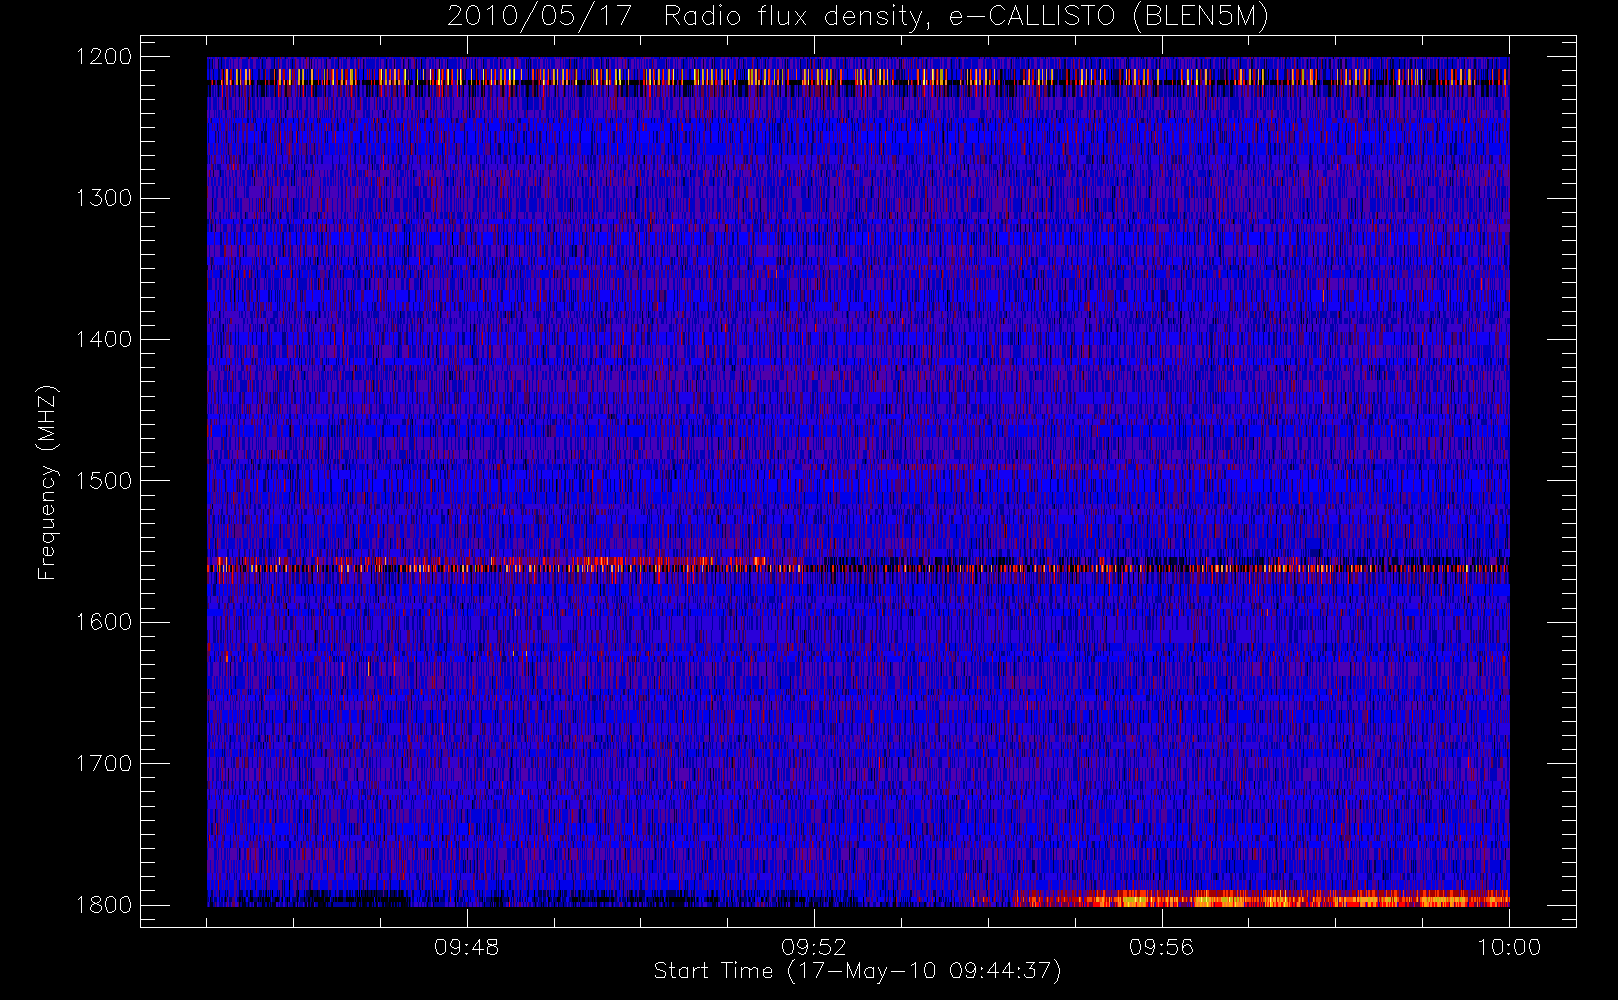Viewport: 1618px width, 1000px height.
Task: Click the 10:00 time tick label
Action: pyautogui.click(x=1509, y=947)
